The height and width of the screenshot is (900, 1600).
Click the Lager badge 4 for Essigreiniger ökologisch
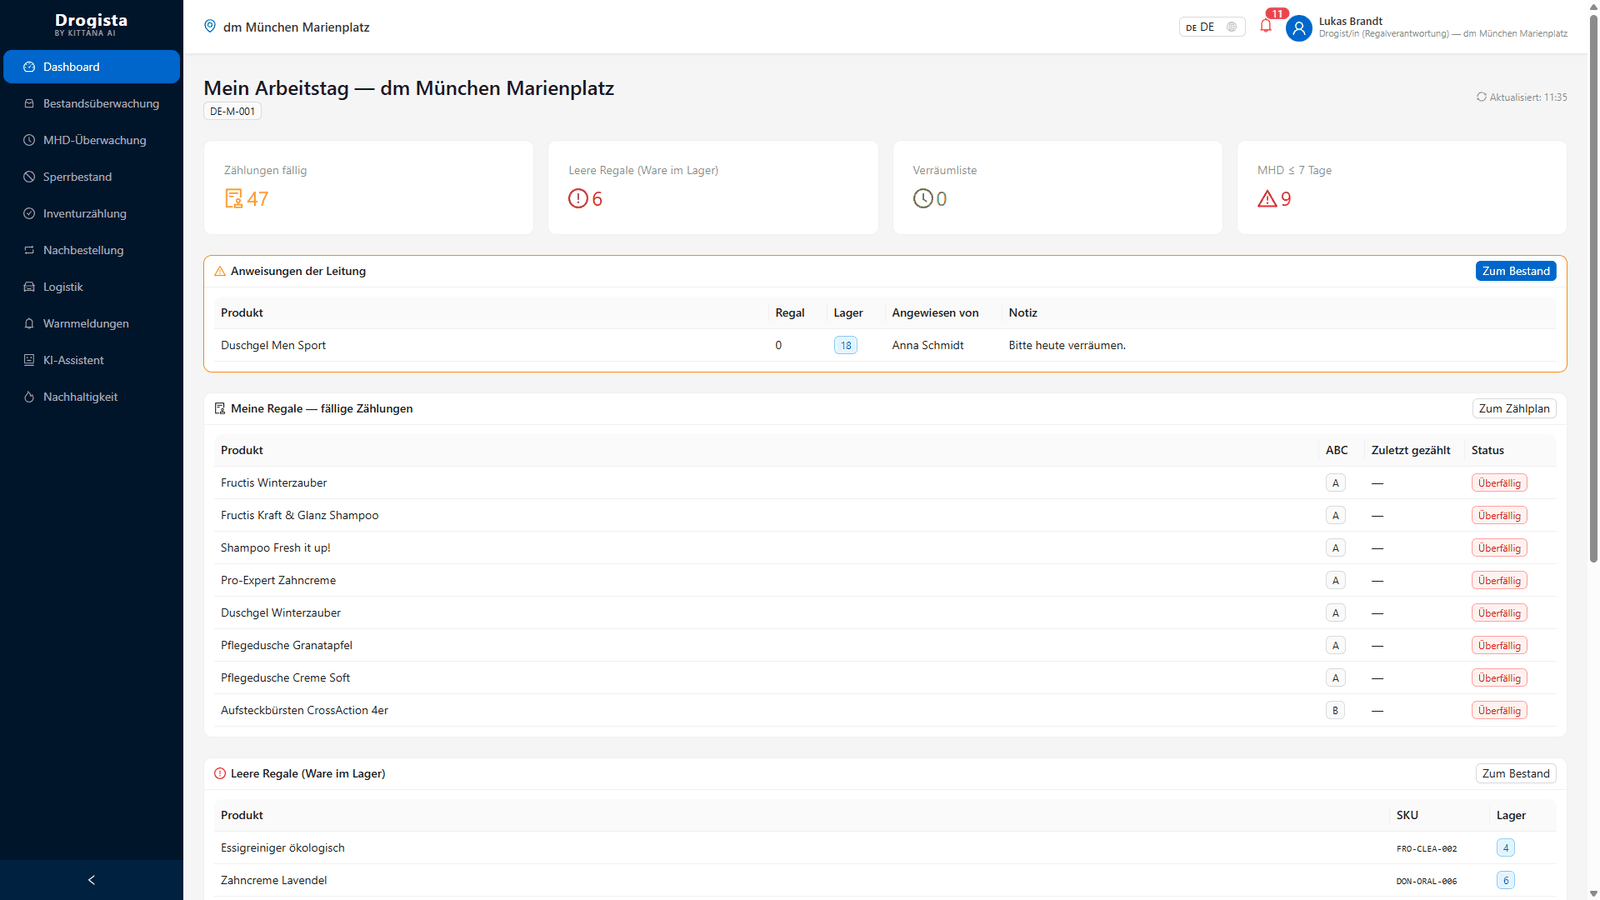(1505, 848)
